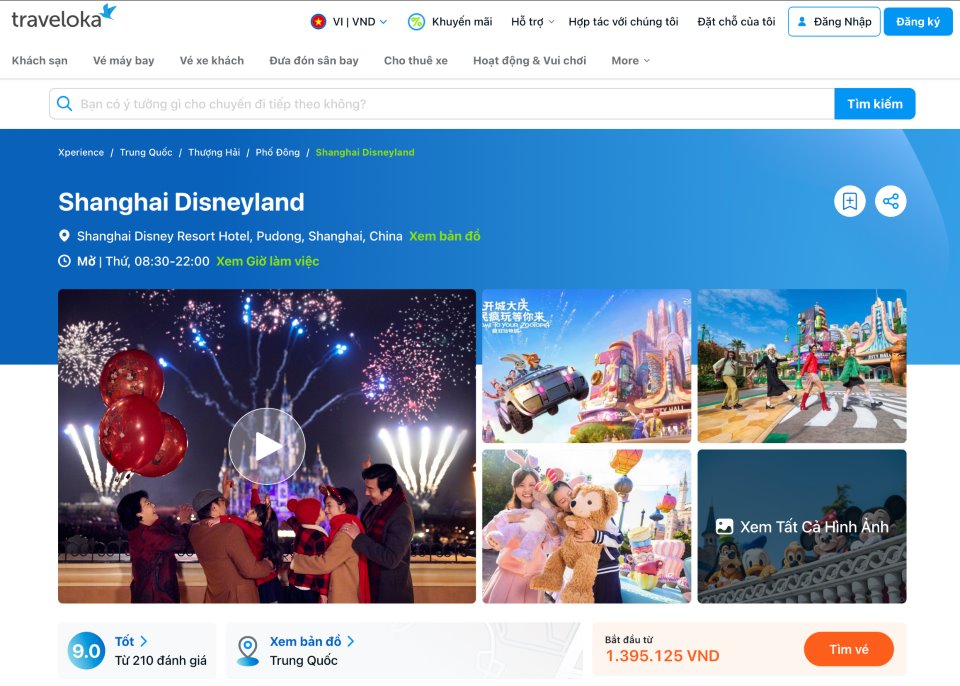Go to Vé xe khách section

pos(212,61)
